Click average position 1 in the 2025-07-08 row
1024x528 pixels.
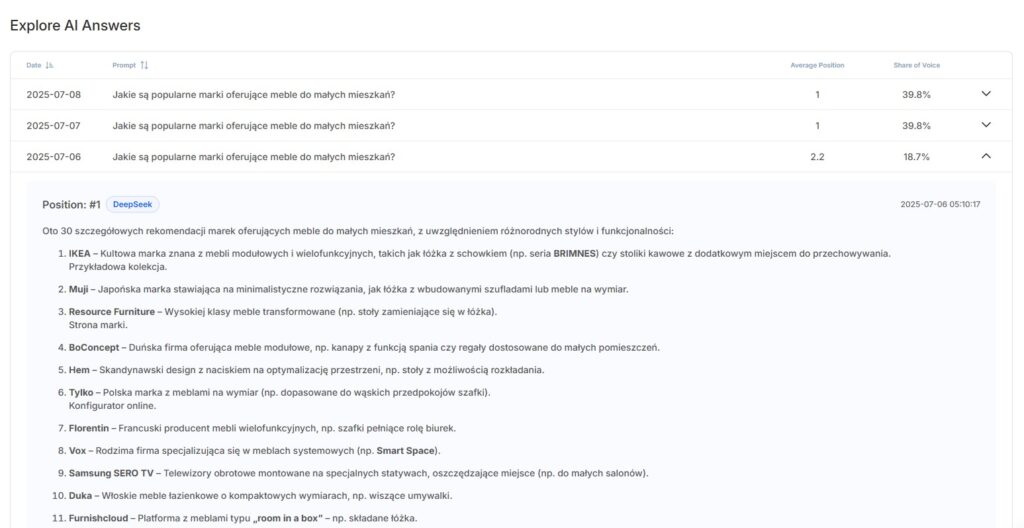pyautogui.click(x=817, y=95)
